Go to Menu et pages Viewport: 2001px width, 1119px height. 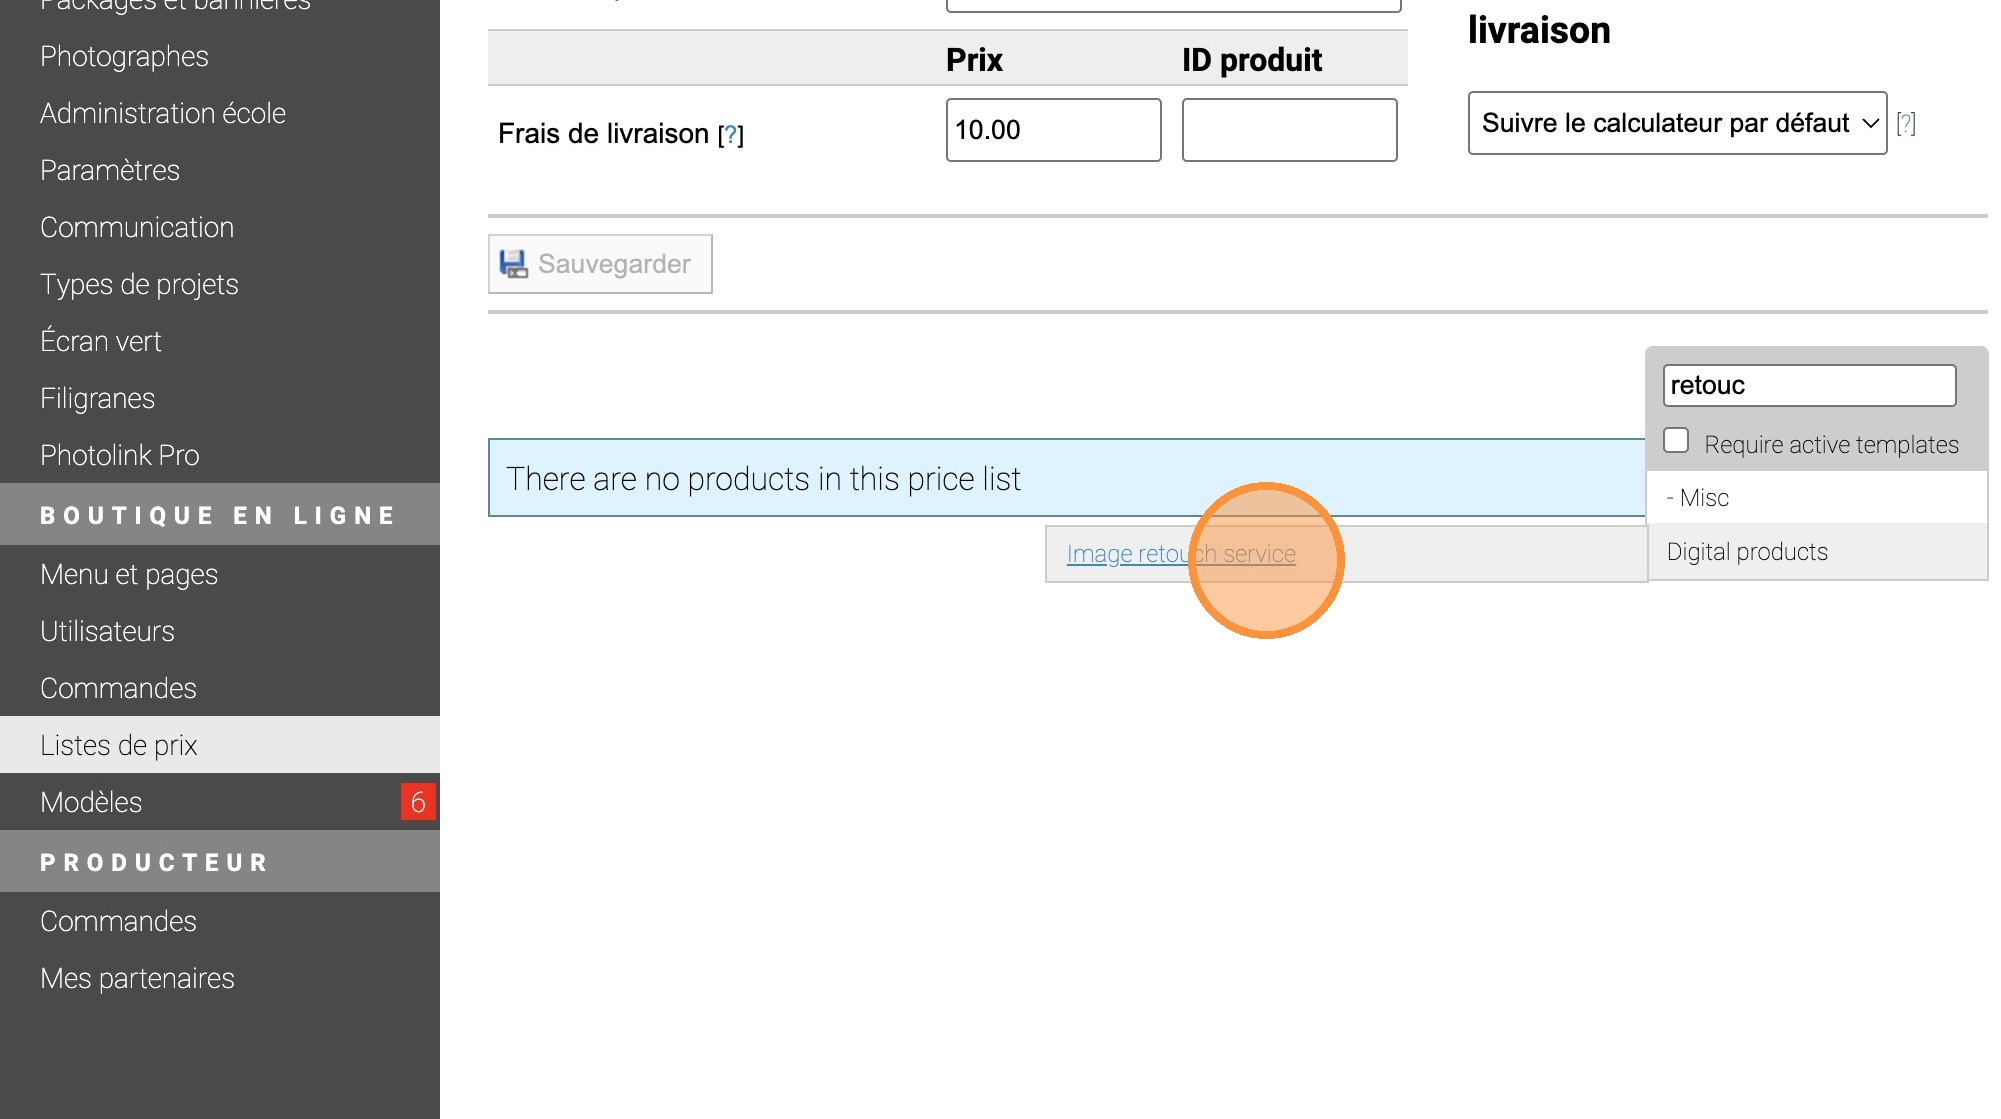129,574
